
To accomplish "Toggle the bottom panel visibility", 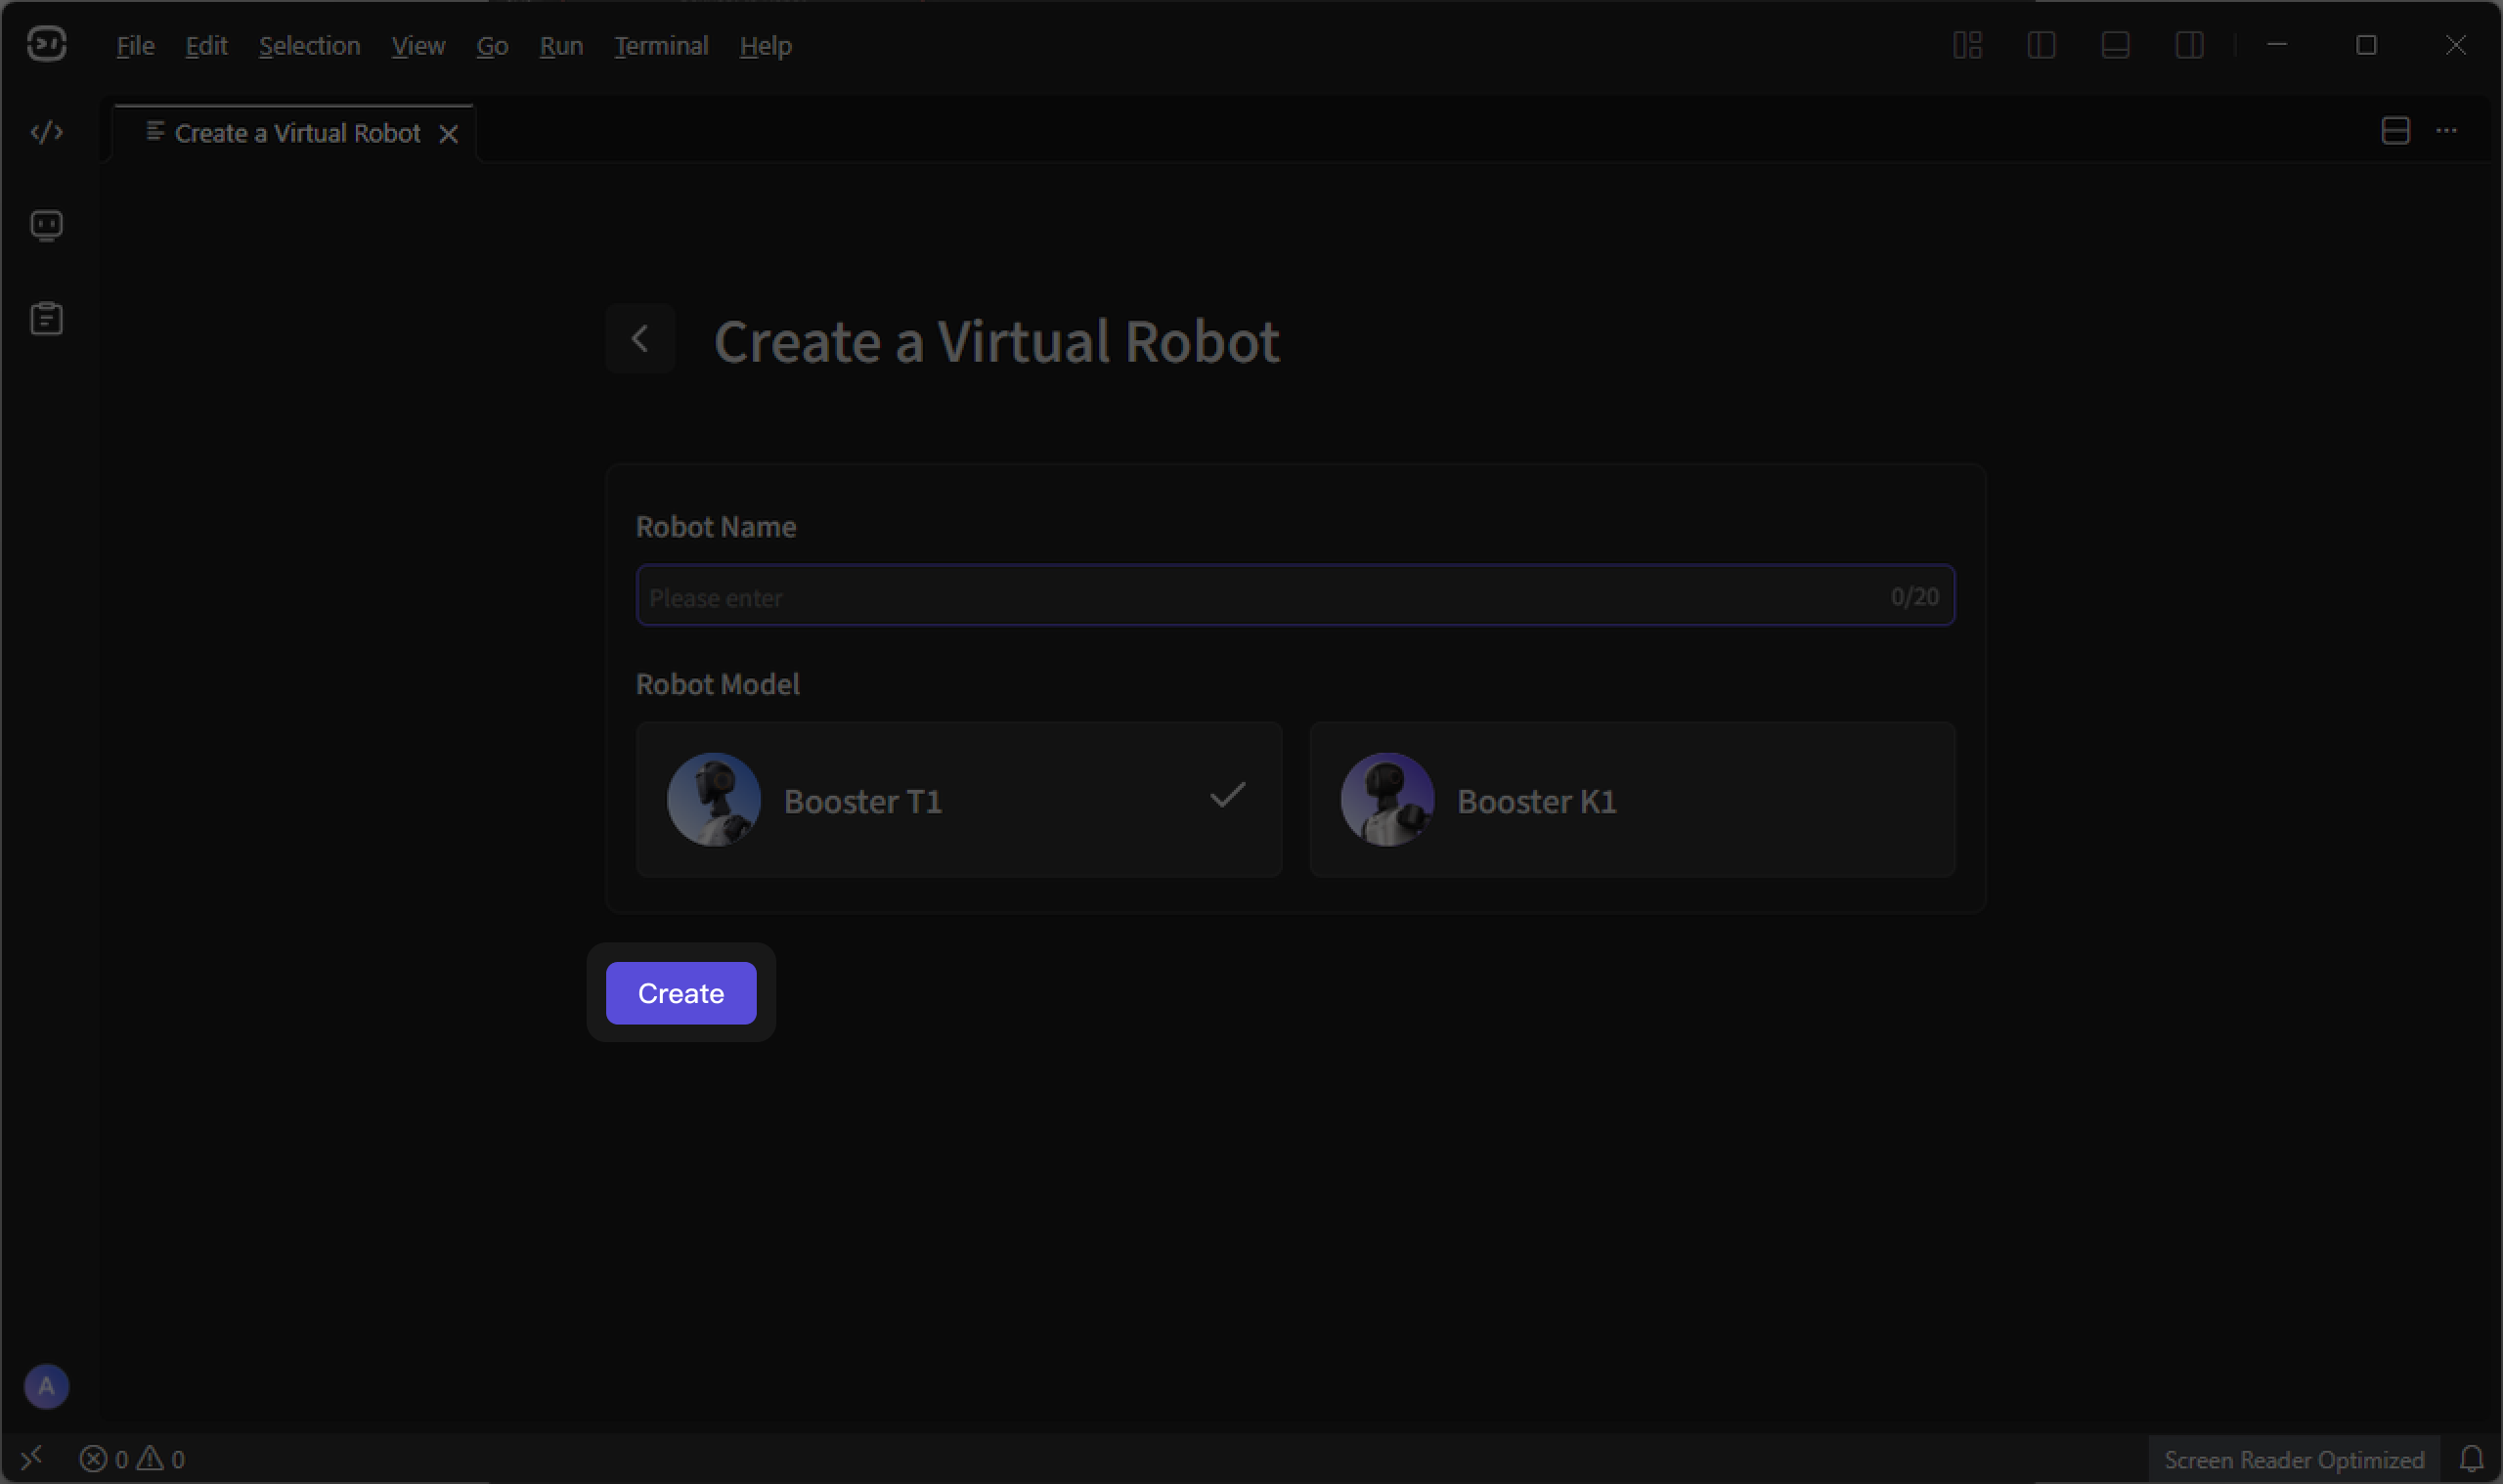I will coord(2115,45).
